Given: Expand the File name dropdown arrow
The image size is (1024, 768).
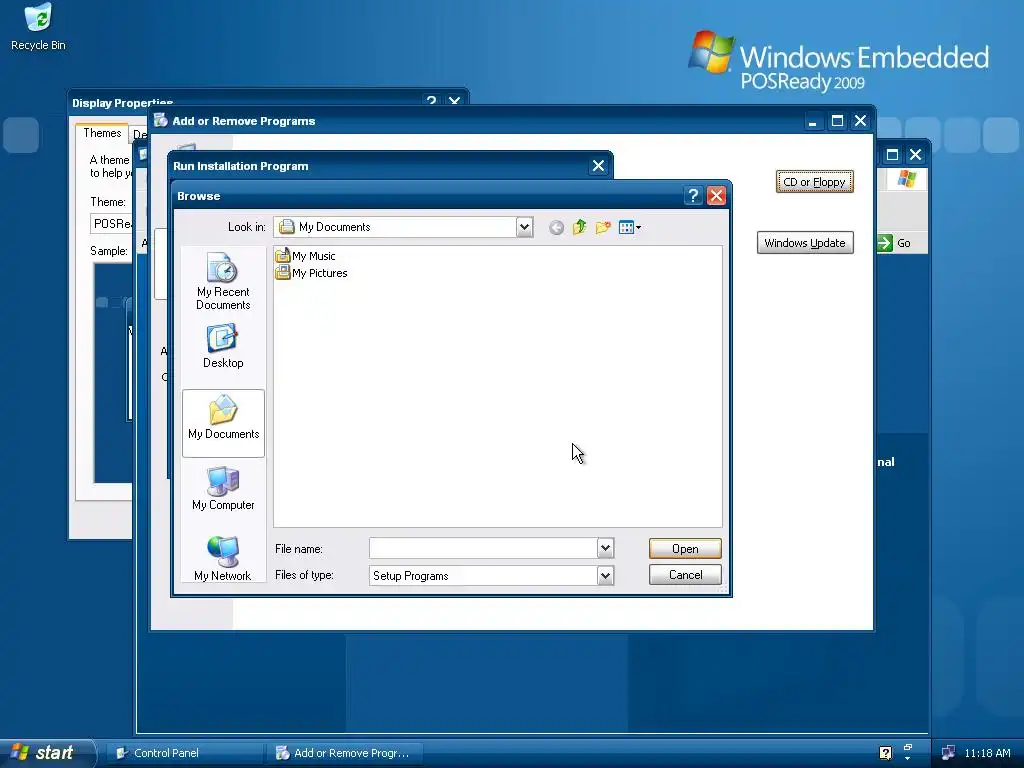Looking at the screenshot, I should [605, 549].
